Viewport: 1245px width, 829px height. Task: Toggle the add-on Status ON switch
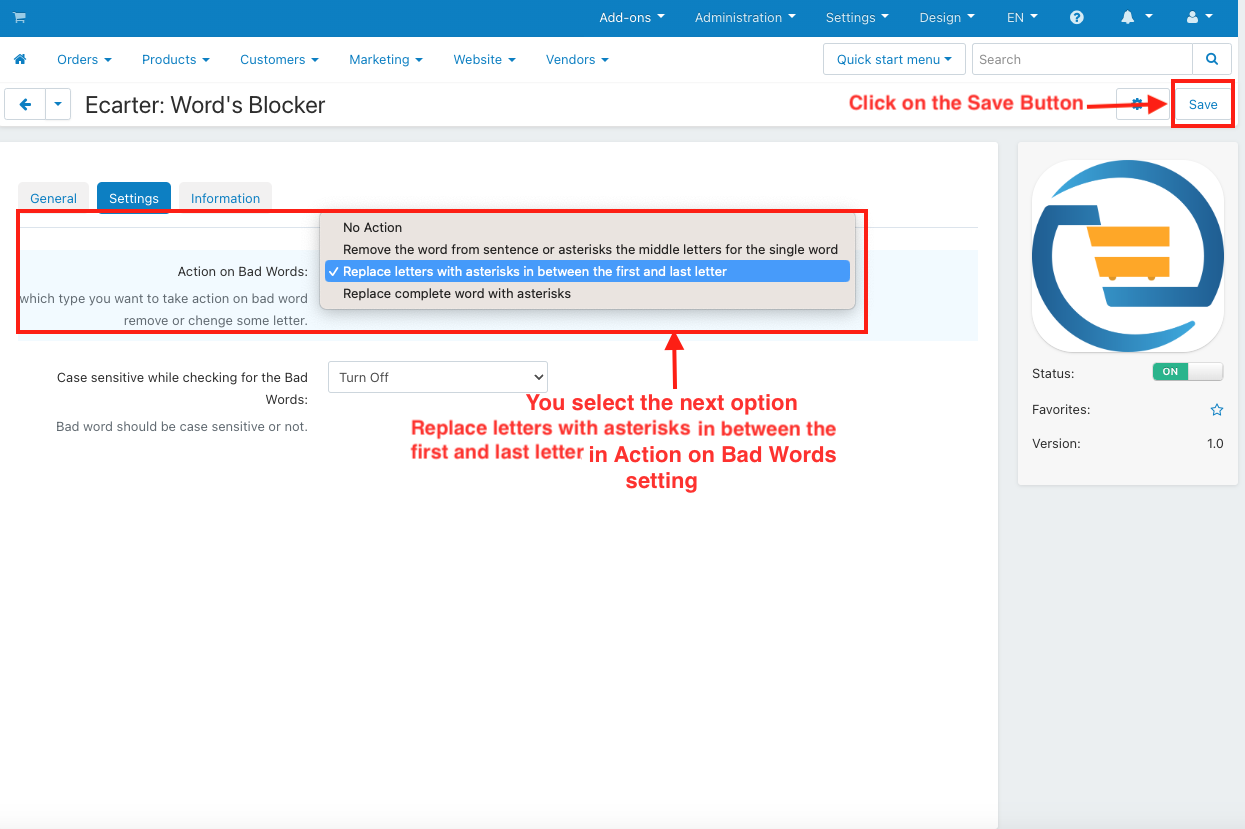pyautogui.click(x=1188, y=371)
